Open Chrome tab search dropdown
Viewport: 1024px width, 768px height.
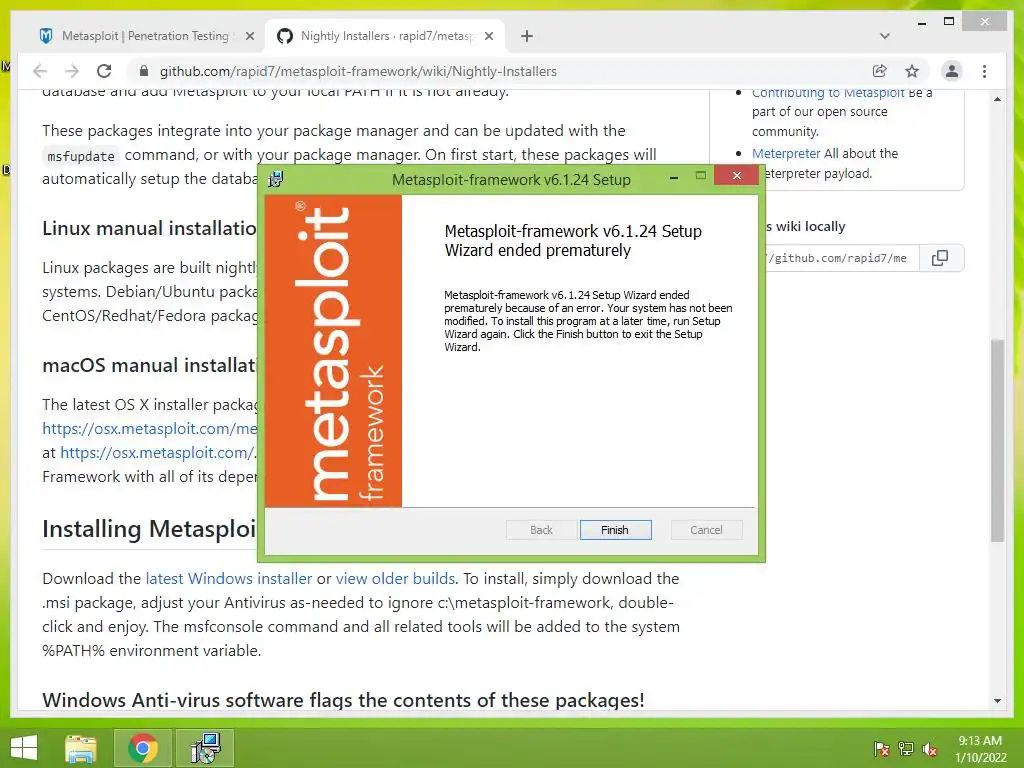(x=885, y=36)
